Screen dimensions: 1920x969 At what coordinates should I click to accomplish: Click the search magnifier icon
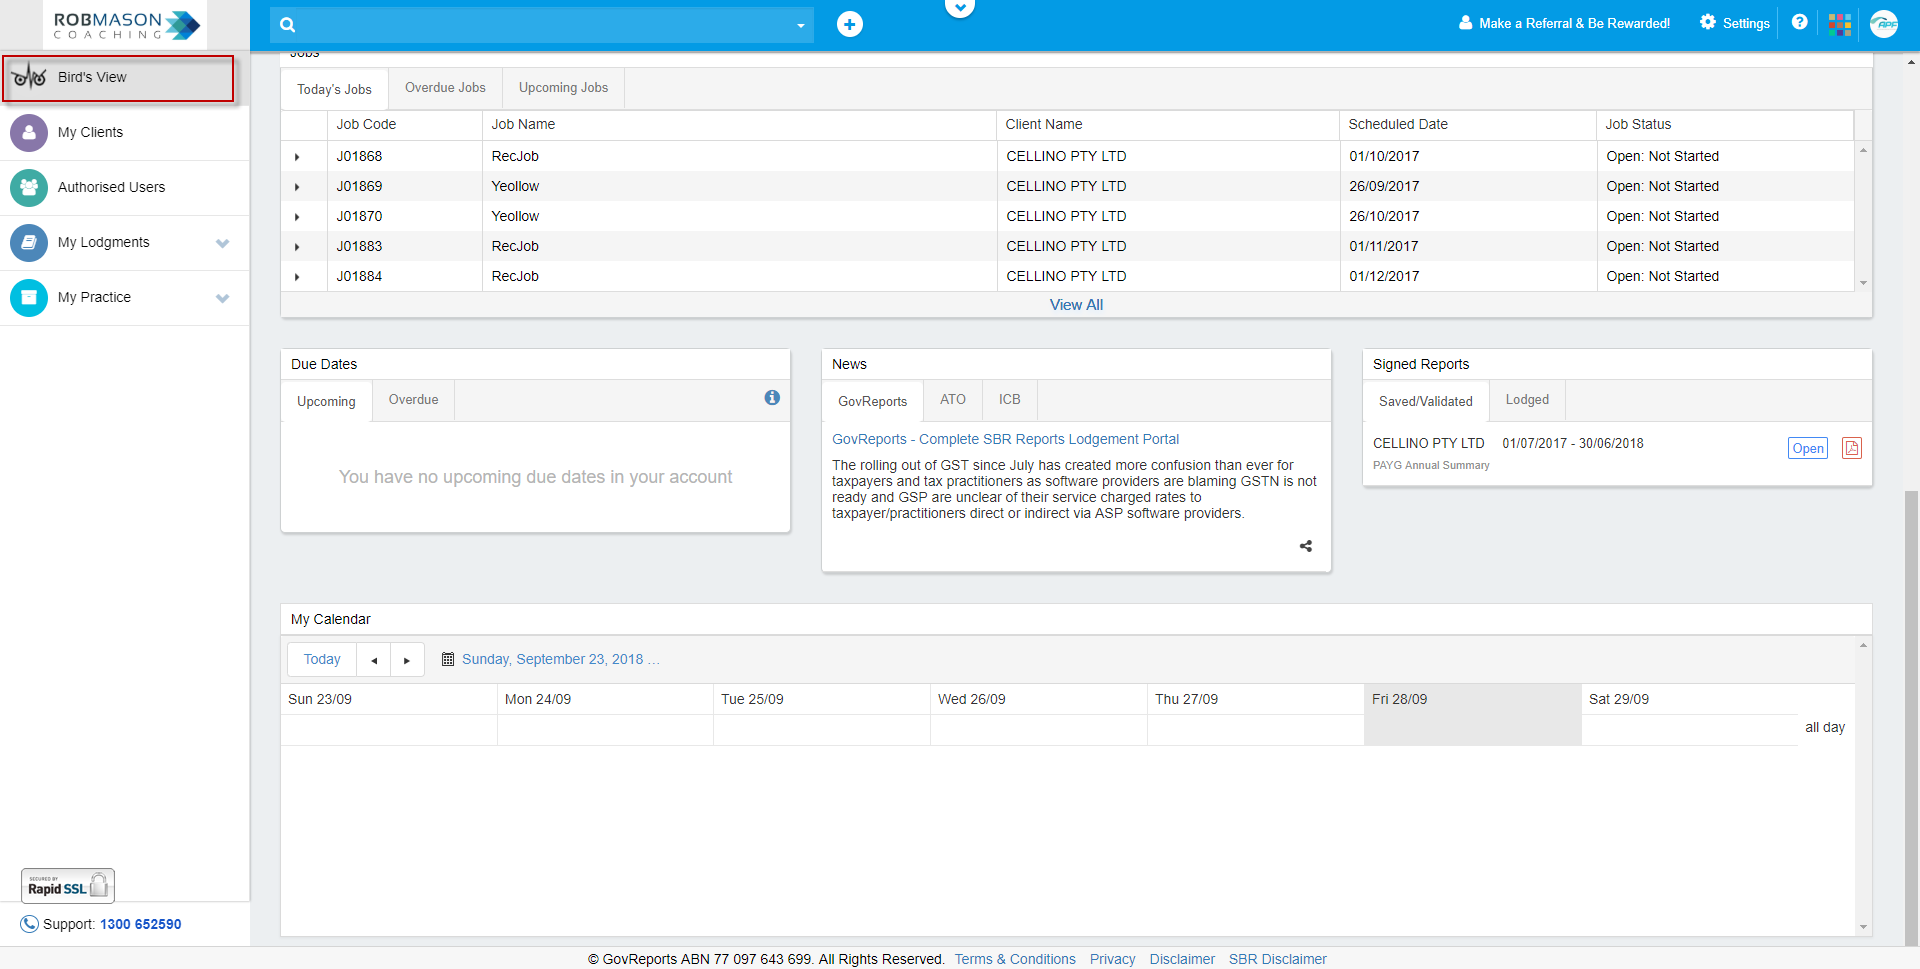click(x=288, y=25)
